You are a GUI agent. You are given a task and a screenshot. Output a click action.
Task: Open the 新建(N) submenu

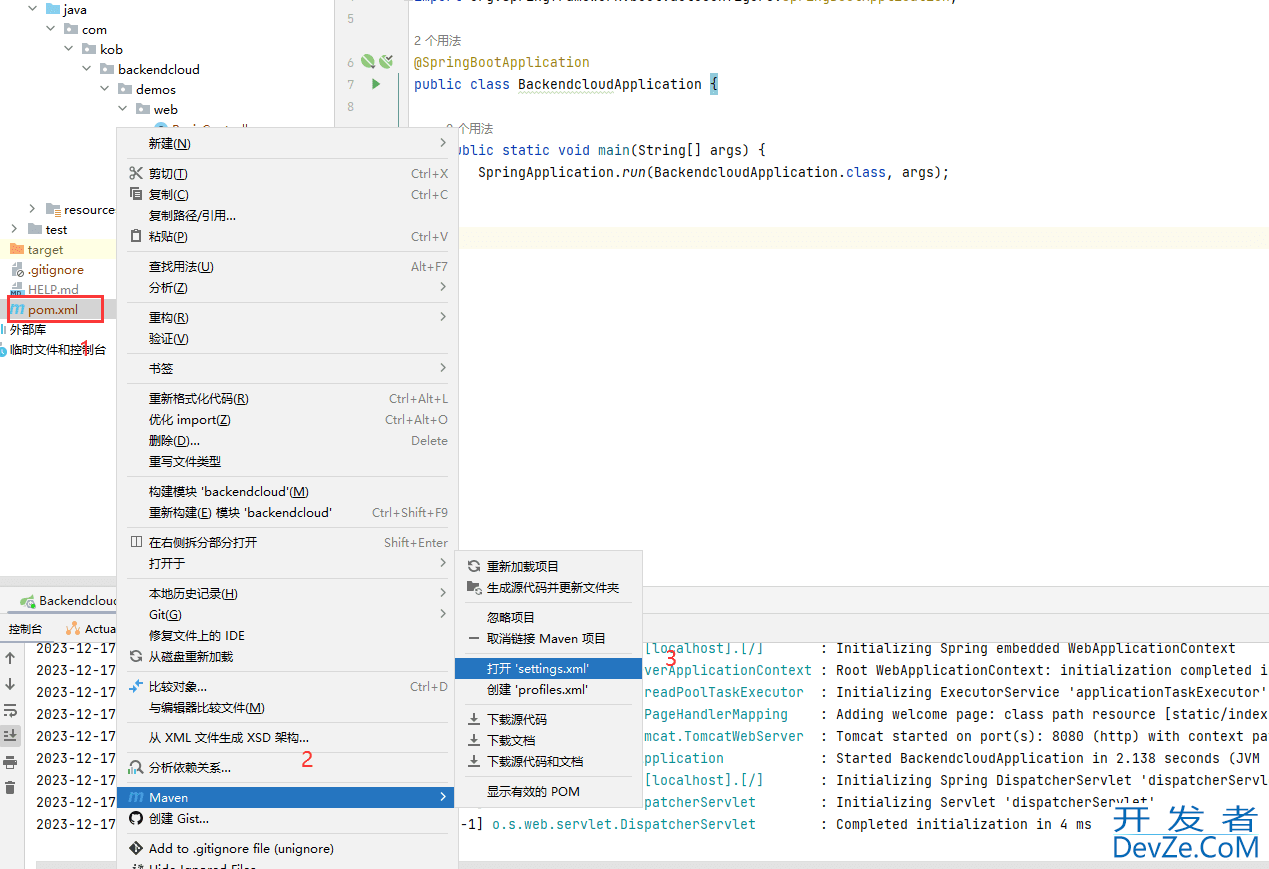click(x=288, y=143)
